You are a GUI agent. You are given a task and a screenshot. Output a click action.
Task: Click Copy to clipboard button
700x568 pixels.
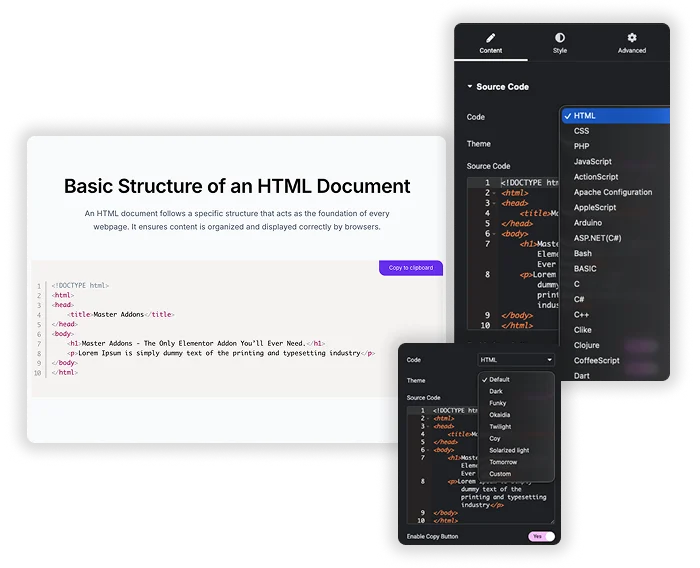point(411,268)
